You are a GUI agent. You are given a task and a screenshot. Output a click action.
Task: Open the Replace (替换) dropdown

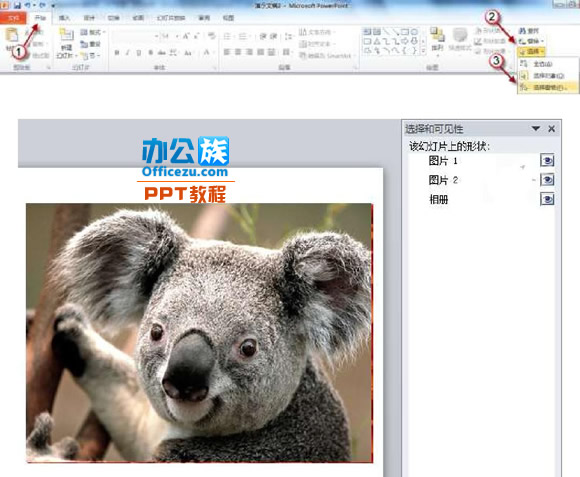point(531,41)
